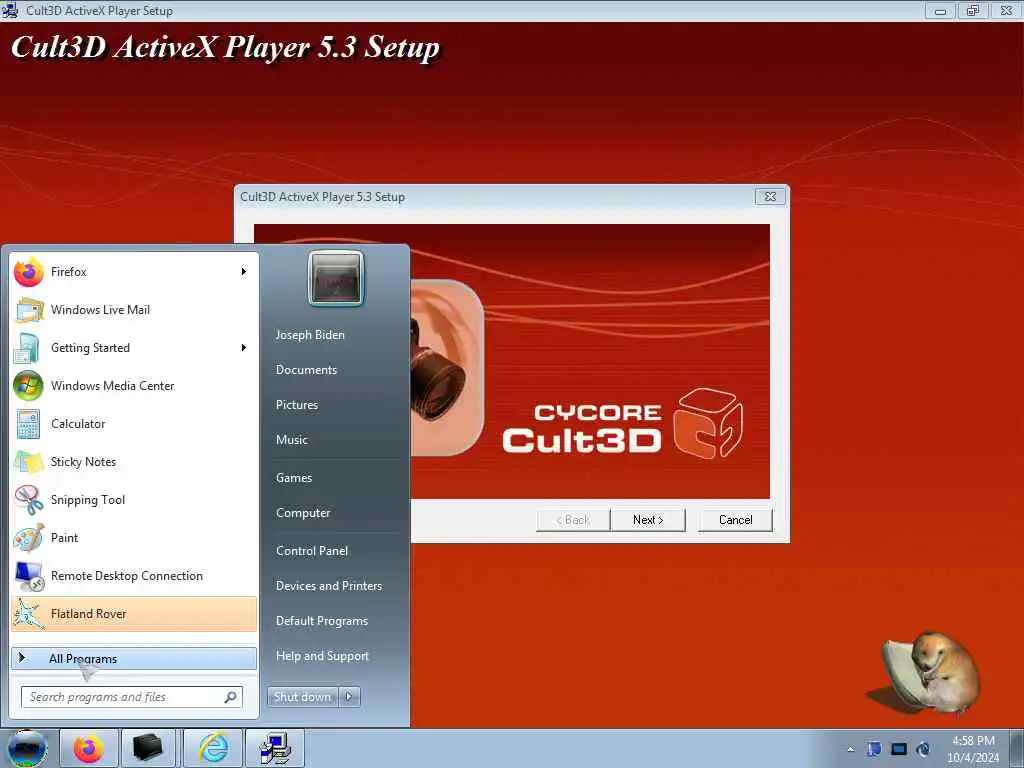Open Help and Support
Image resolution: width=1024 pixels, height=768 pixels.
tap(323, 656)
